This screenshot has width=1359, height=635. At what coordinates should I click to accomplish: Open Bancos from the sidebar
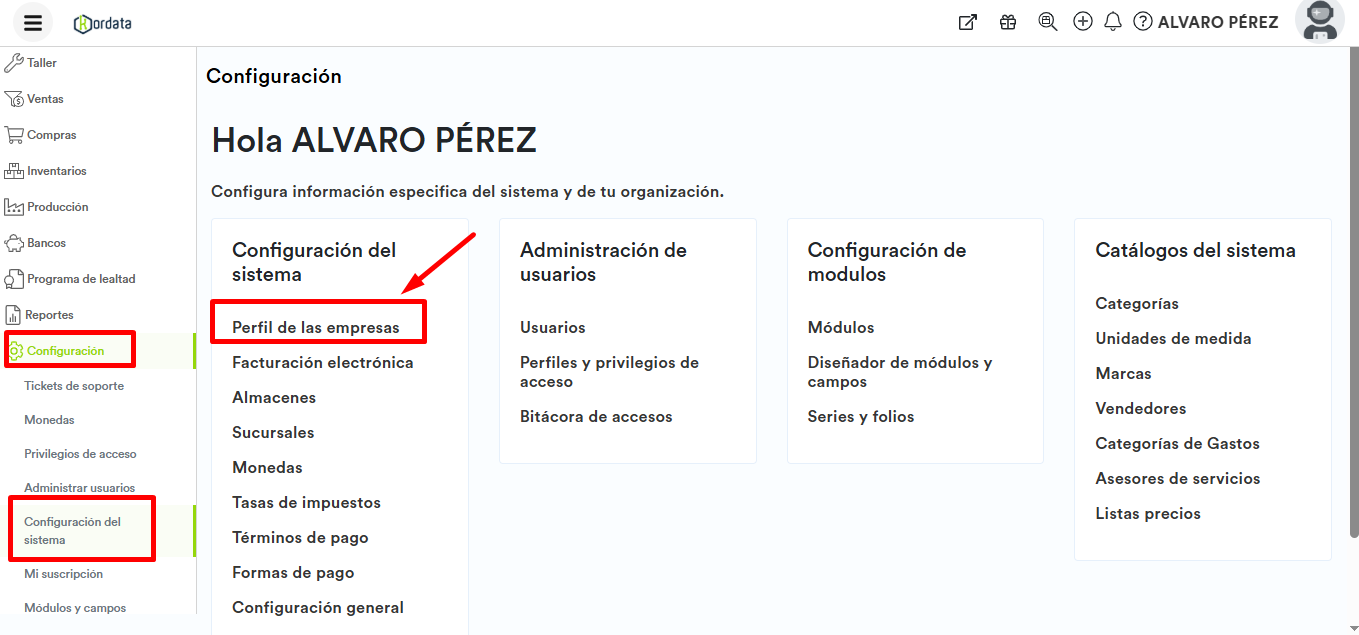tap(46, 243)
